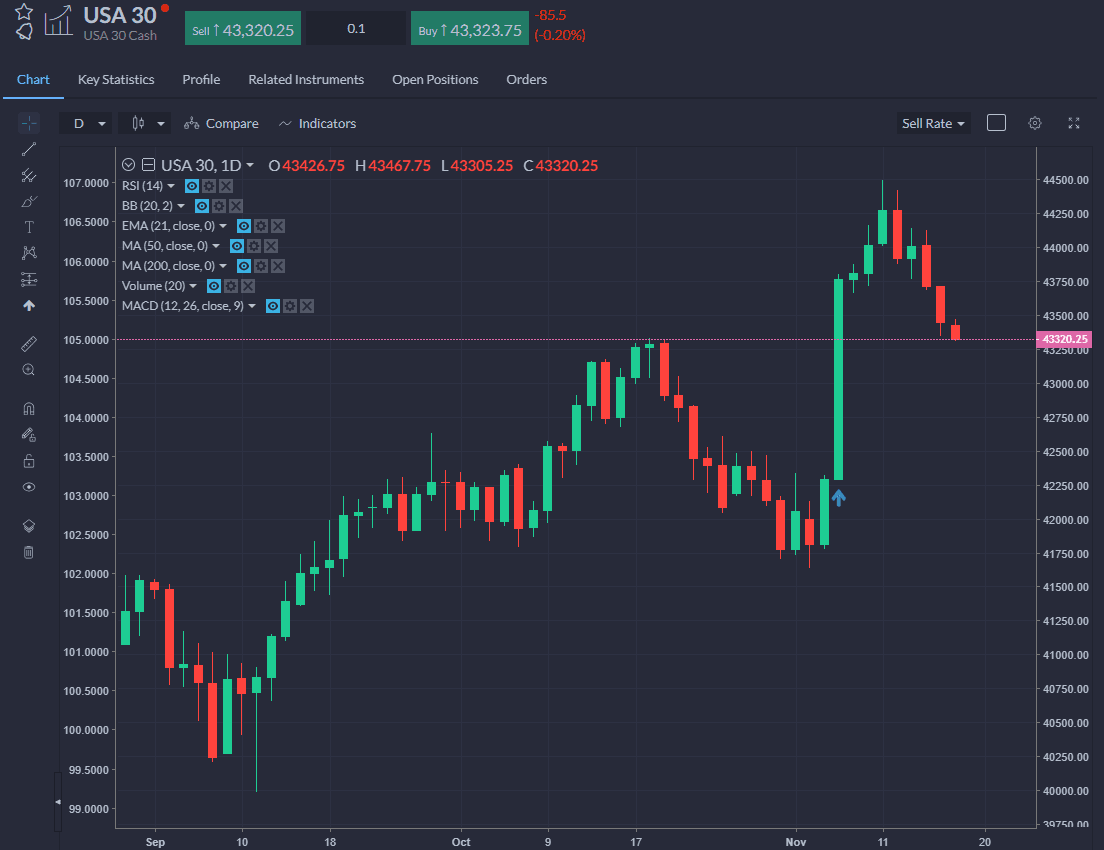This screenshot has height=850, width=1104.
Task: Select the crosshair cursor tool
Action: (x=29, y=123)
